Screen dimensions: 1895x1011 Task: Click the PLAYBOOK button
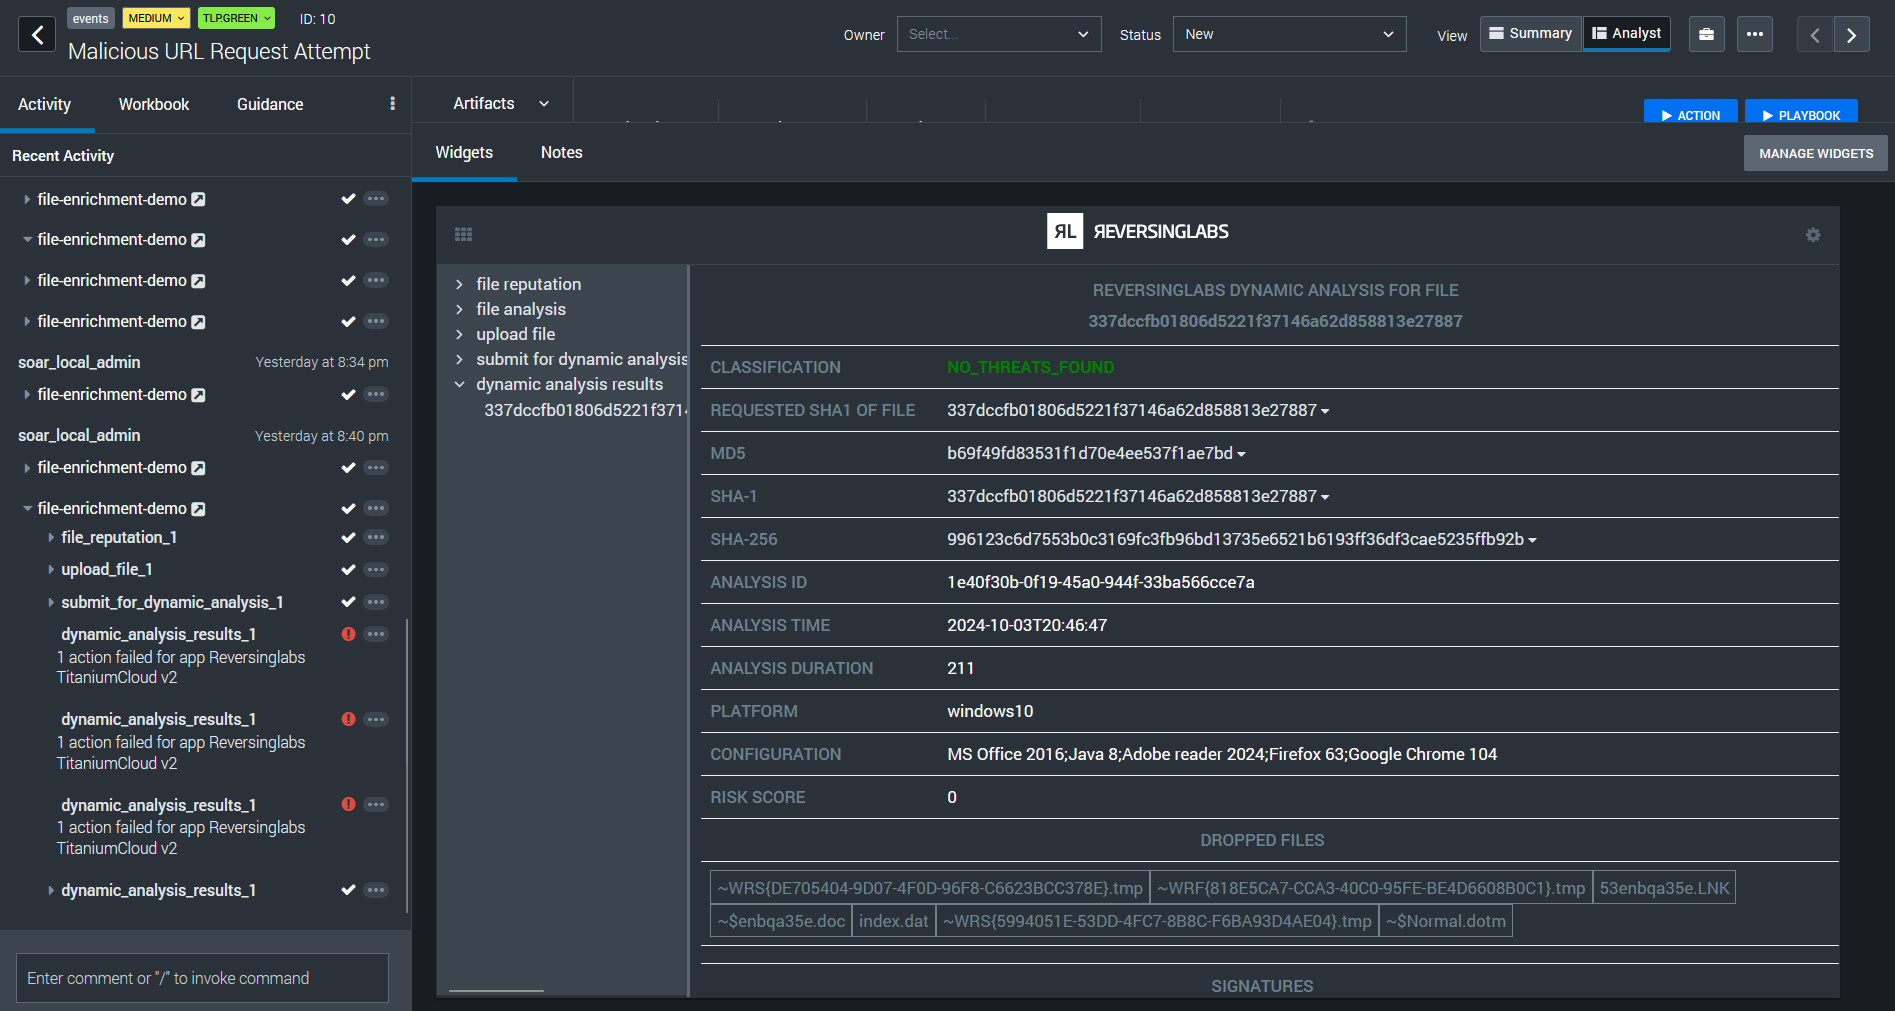(1801, 112)
